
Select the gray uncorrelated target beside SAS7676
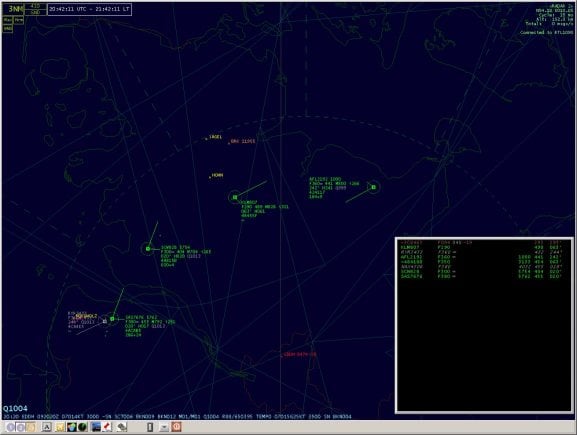point(105,321)
